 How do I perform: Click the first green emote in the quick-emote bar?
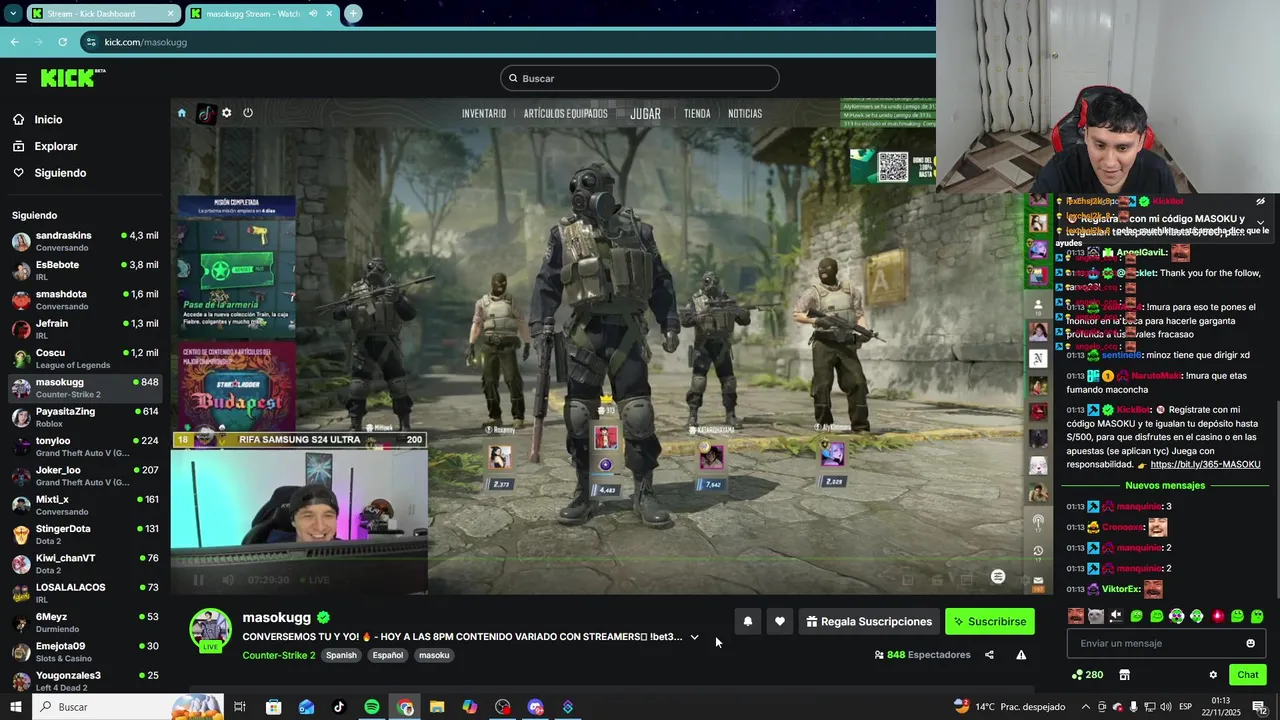pyautogui.click(x=1136, y=616)
